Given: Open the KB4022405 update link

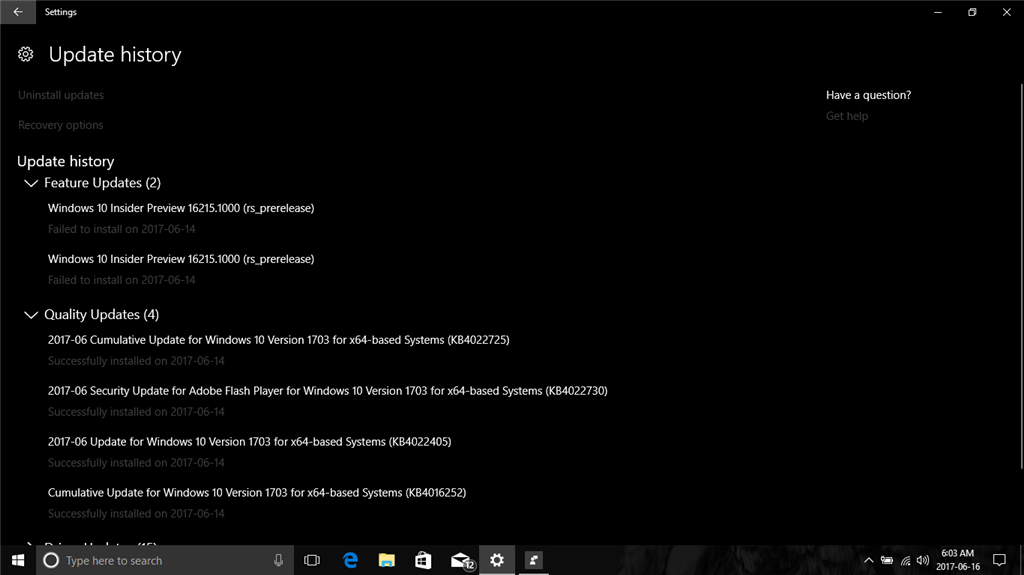Looking at the screenshot, I should pos(249,442).
